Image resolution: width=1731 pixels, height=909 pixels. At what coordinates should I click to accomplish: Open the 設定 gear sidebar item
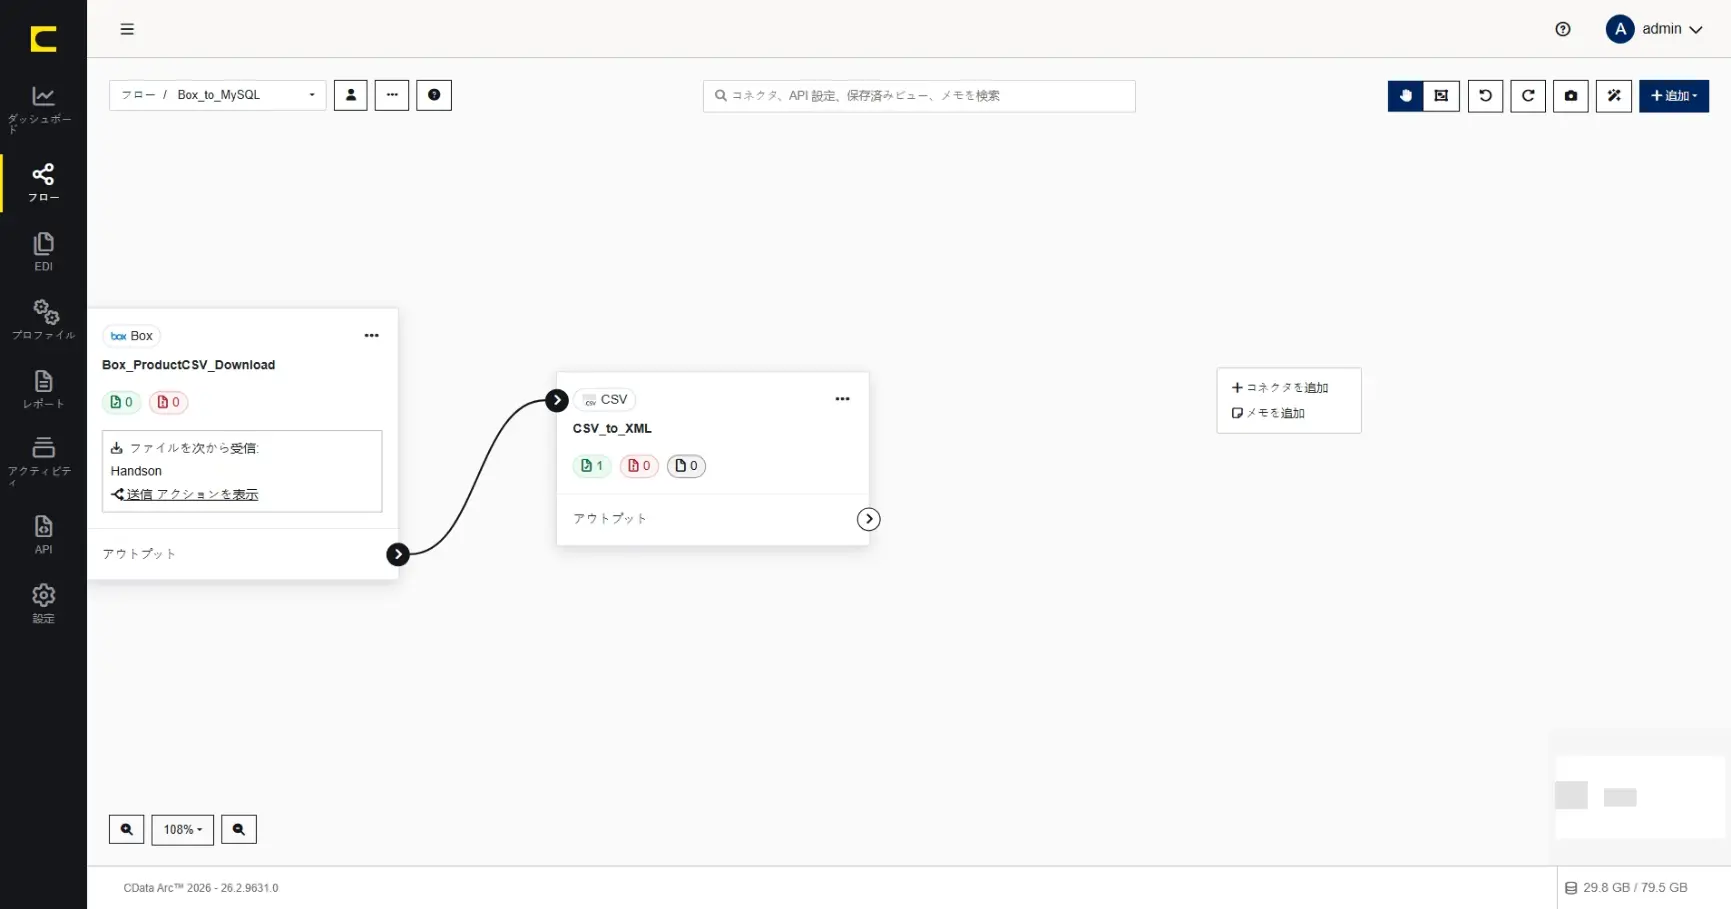click(43, 604)
